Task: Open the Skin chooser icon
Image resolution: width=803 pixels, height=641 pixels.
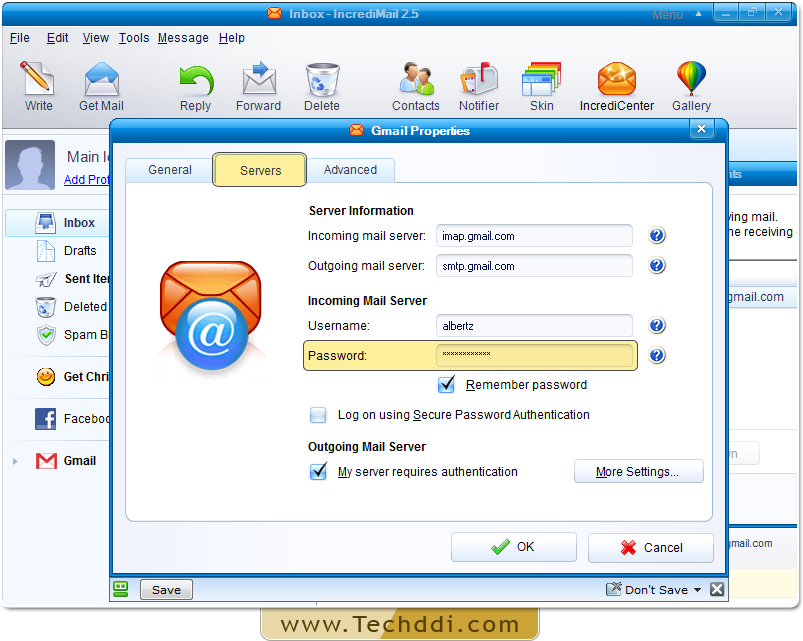Action: tap(541, 79)
